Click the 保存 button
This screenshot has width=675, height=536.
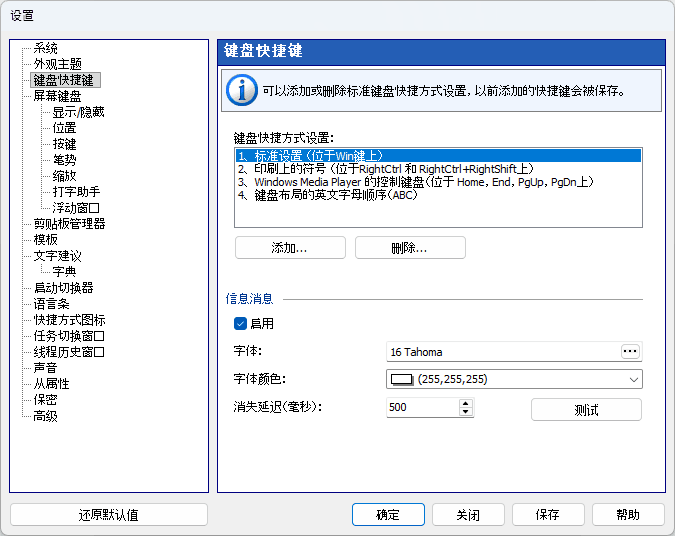[548, 515]
